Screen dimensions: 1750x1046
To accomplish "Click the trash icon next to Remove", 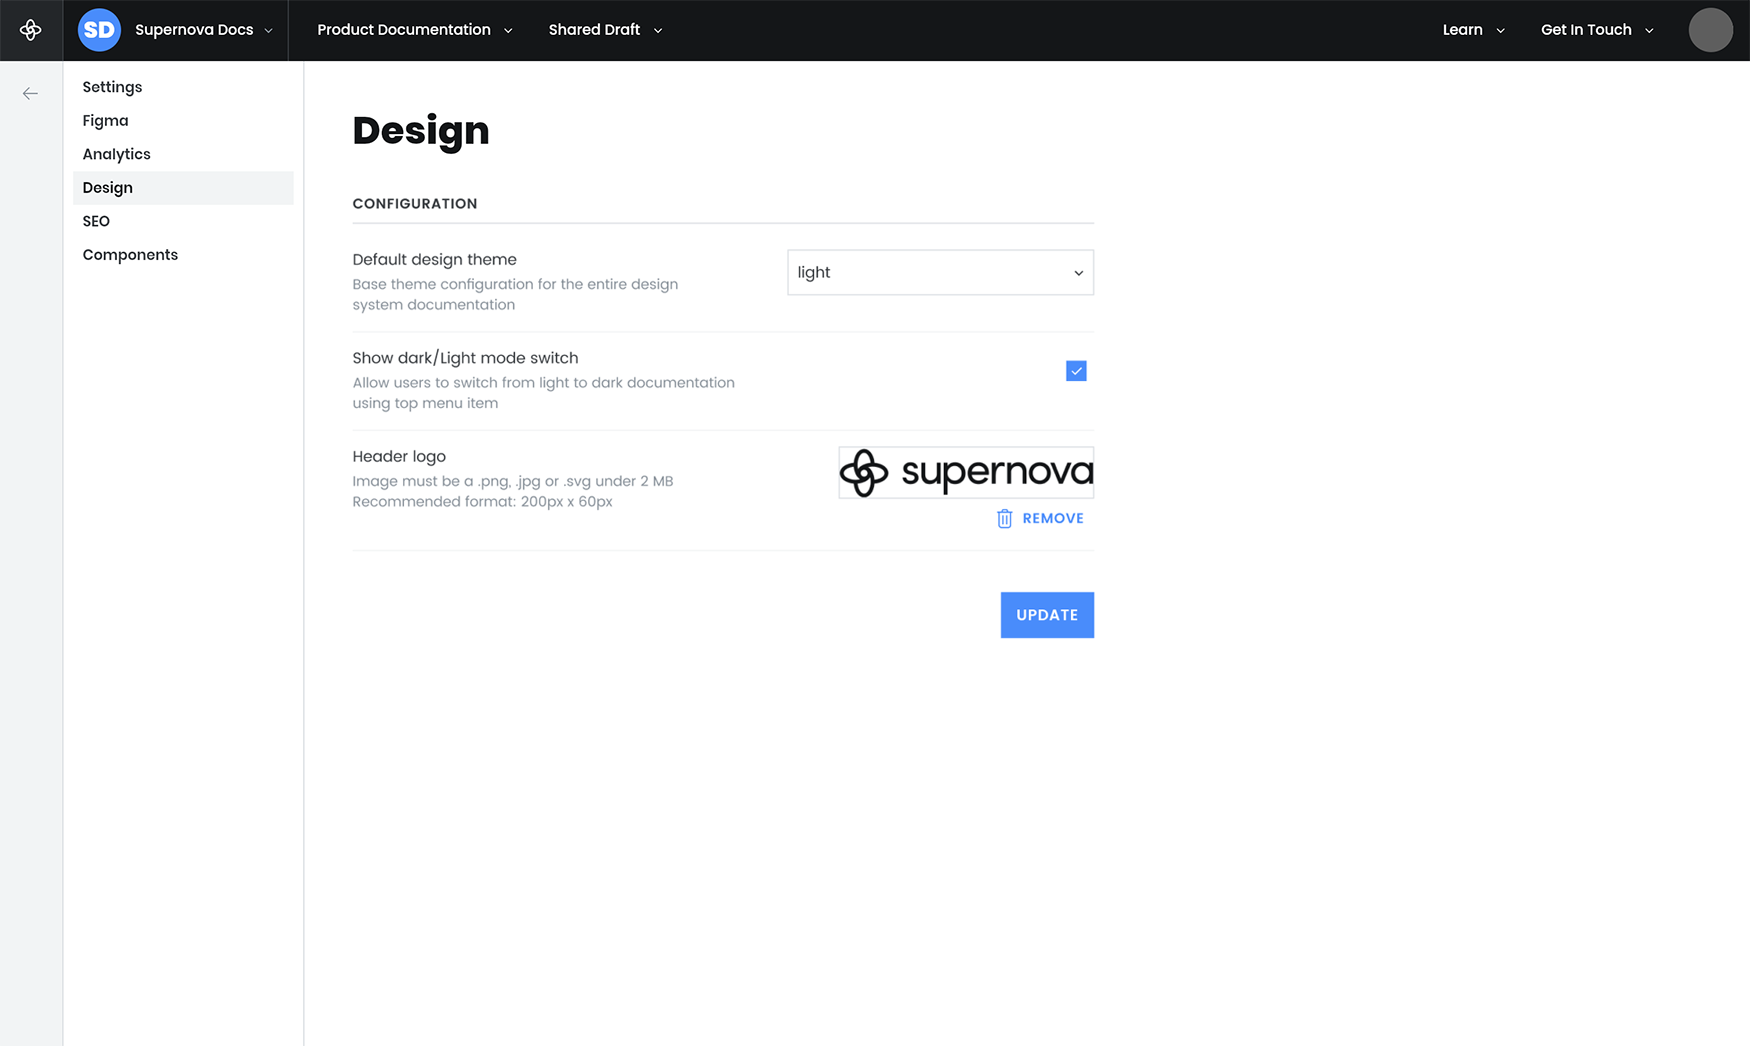I will point(1004,518).
